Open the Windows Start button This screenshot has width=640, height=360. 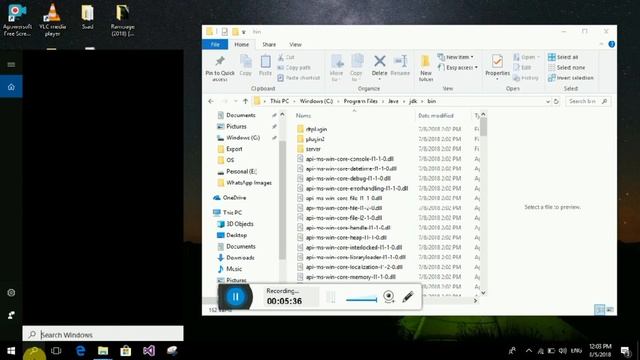(x=11, y=351)
